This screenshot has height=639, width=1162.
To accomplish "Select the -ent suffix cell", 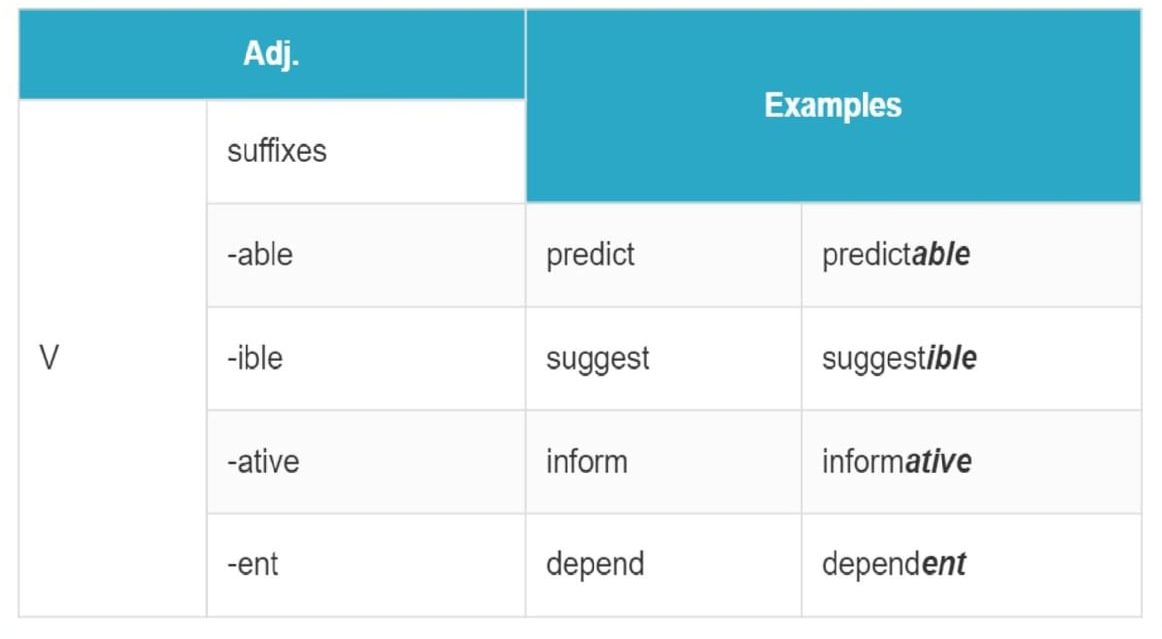I will point(366,565).
